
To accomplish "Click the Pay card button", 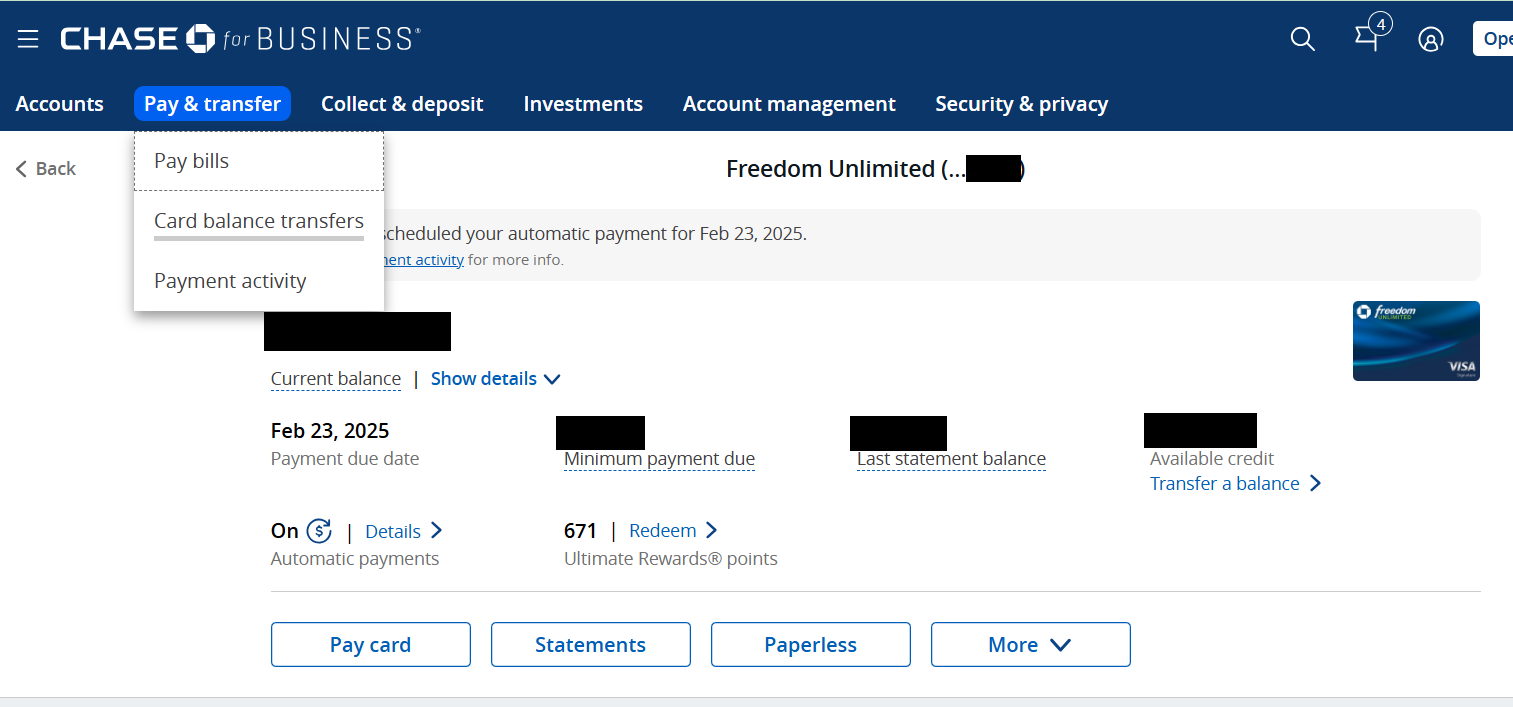I will [370, 645].
